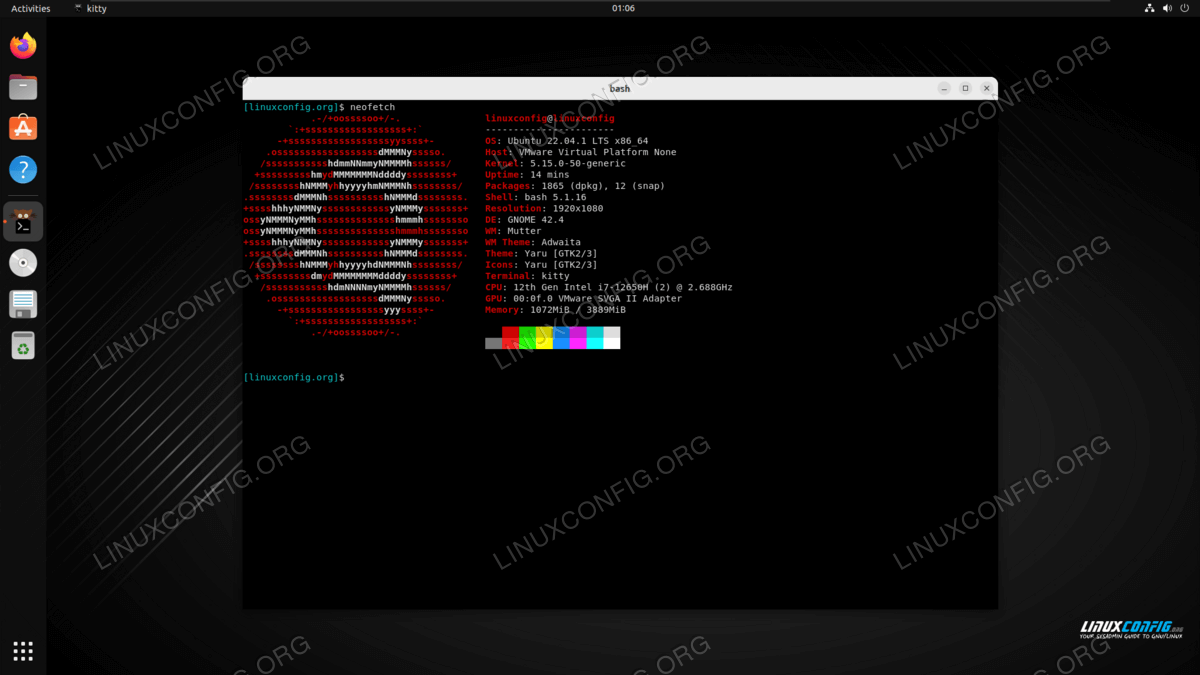1200x675 pixels.
Task: Open the kitty app menu in top bar
Action: point(91,8)
